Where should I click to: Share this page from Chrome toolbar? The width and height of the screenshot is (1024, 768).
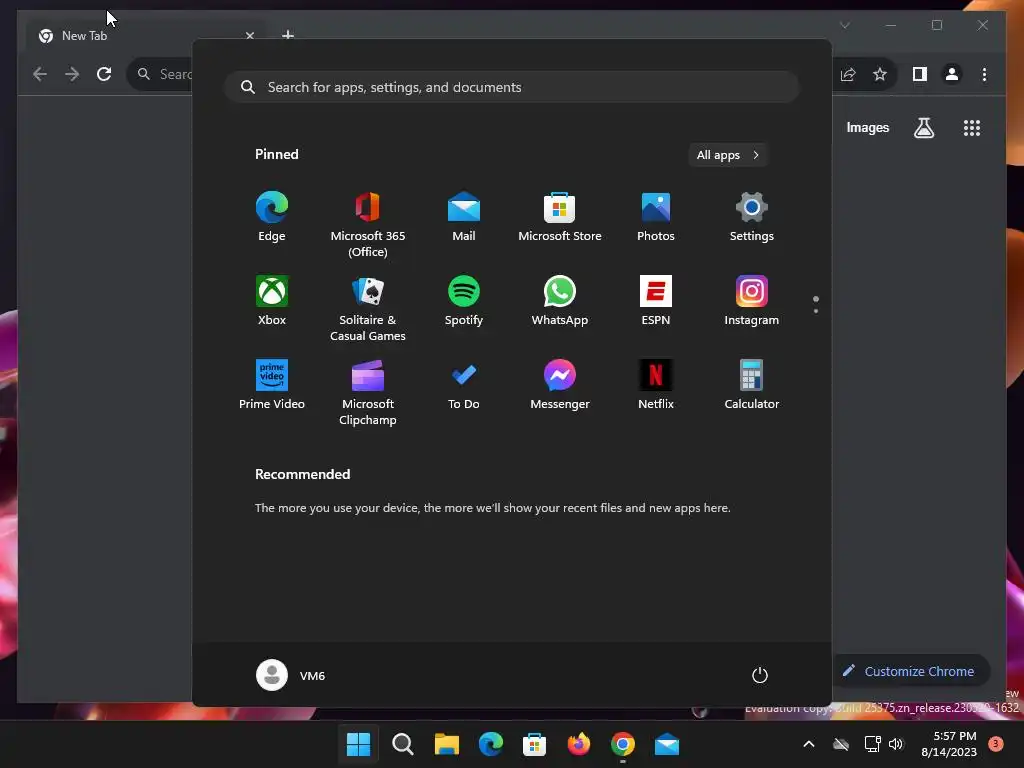(848, 74)
